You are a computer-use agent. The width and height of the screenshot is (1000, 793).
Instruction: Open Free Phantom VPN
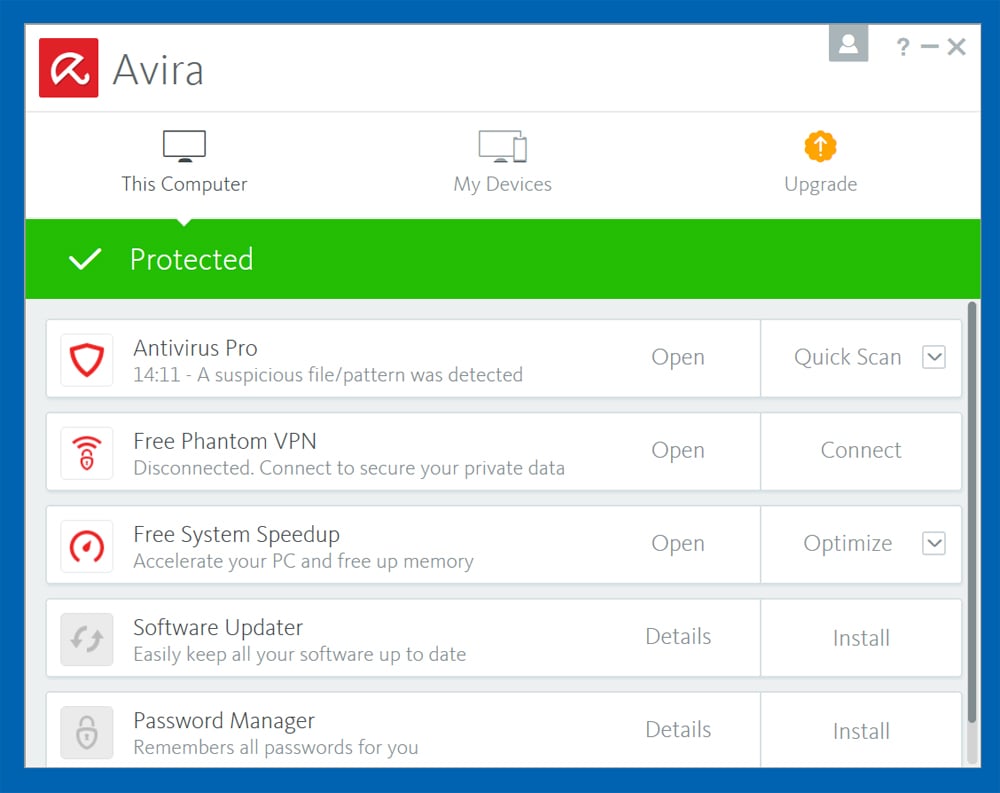pyautogui.click(x=678, y=450)
